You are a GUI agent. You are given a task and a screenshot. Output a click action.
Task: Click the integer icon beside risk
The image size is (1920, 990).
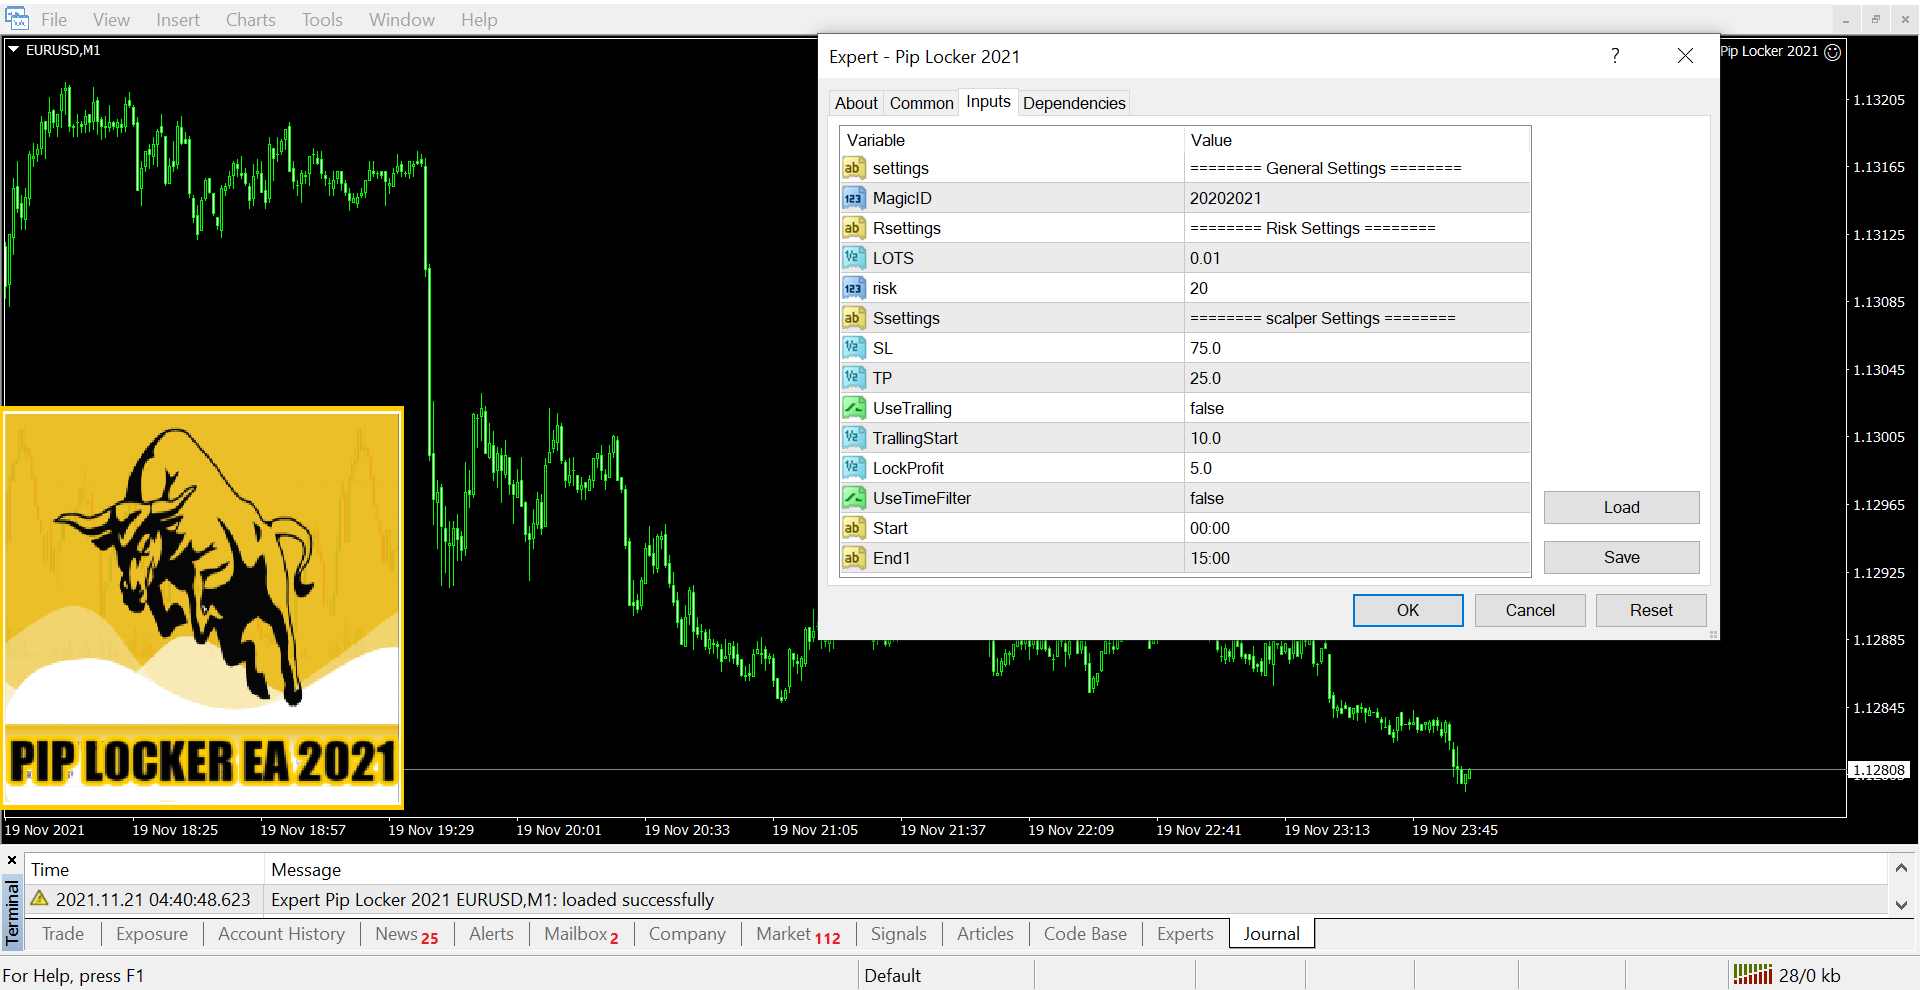pos(854,288)
